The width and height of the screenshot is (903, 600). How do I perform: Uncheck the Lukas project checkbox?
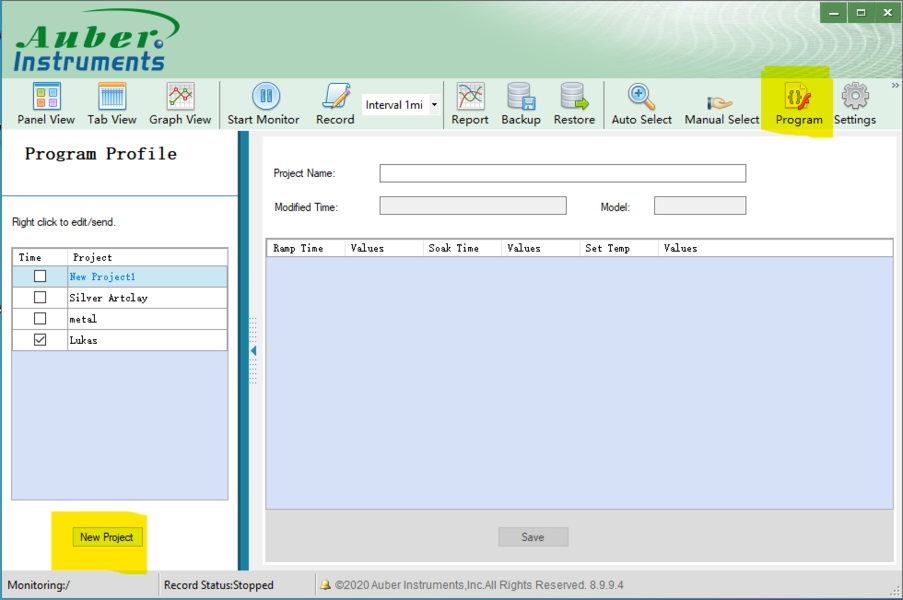coord(40,340)
